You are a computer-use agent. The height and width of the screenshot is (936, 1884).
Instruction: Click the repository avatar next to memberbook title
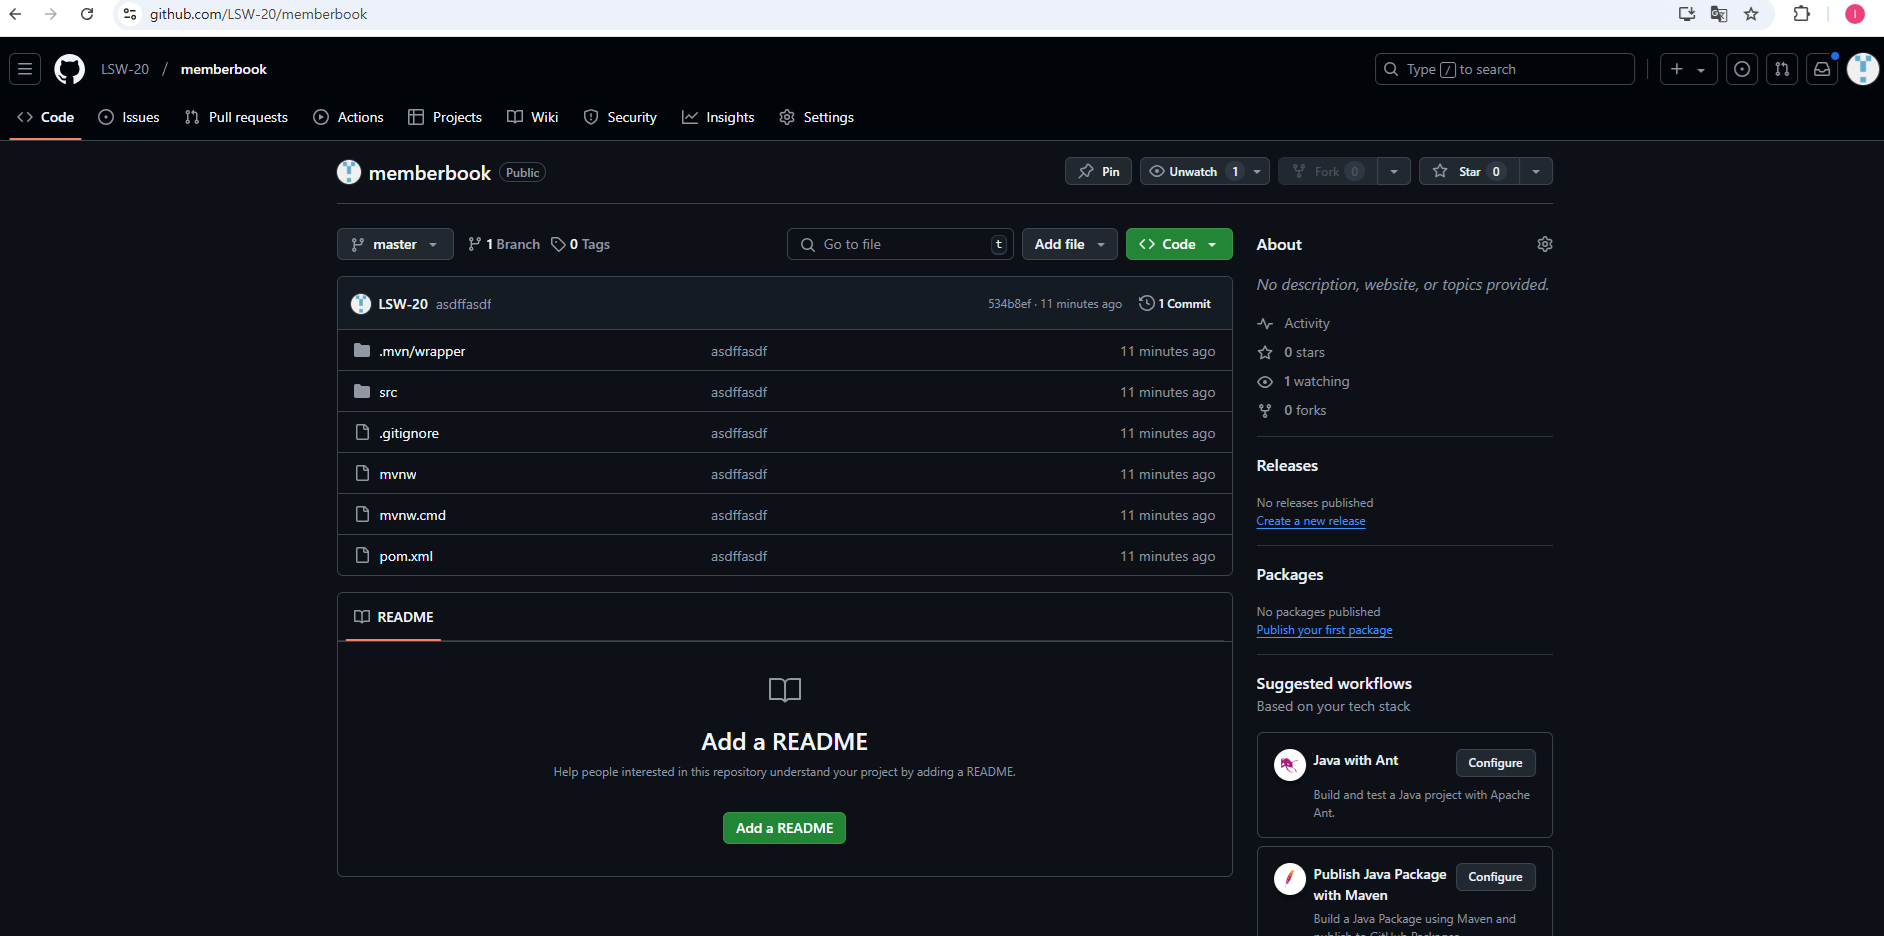349,172
